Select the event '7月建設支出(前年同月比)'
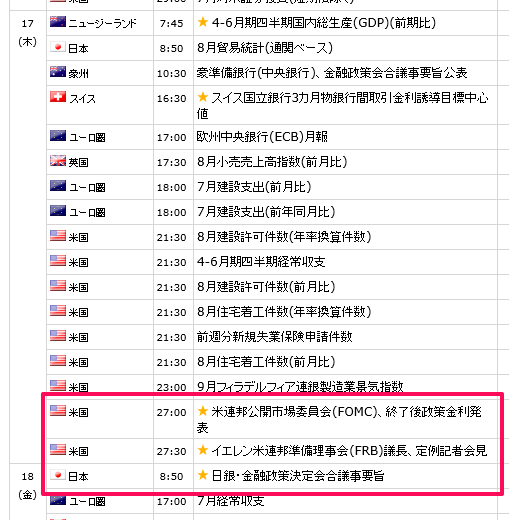This screenshot has height=520, width=509. tap(266, 212)
